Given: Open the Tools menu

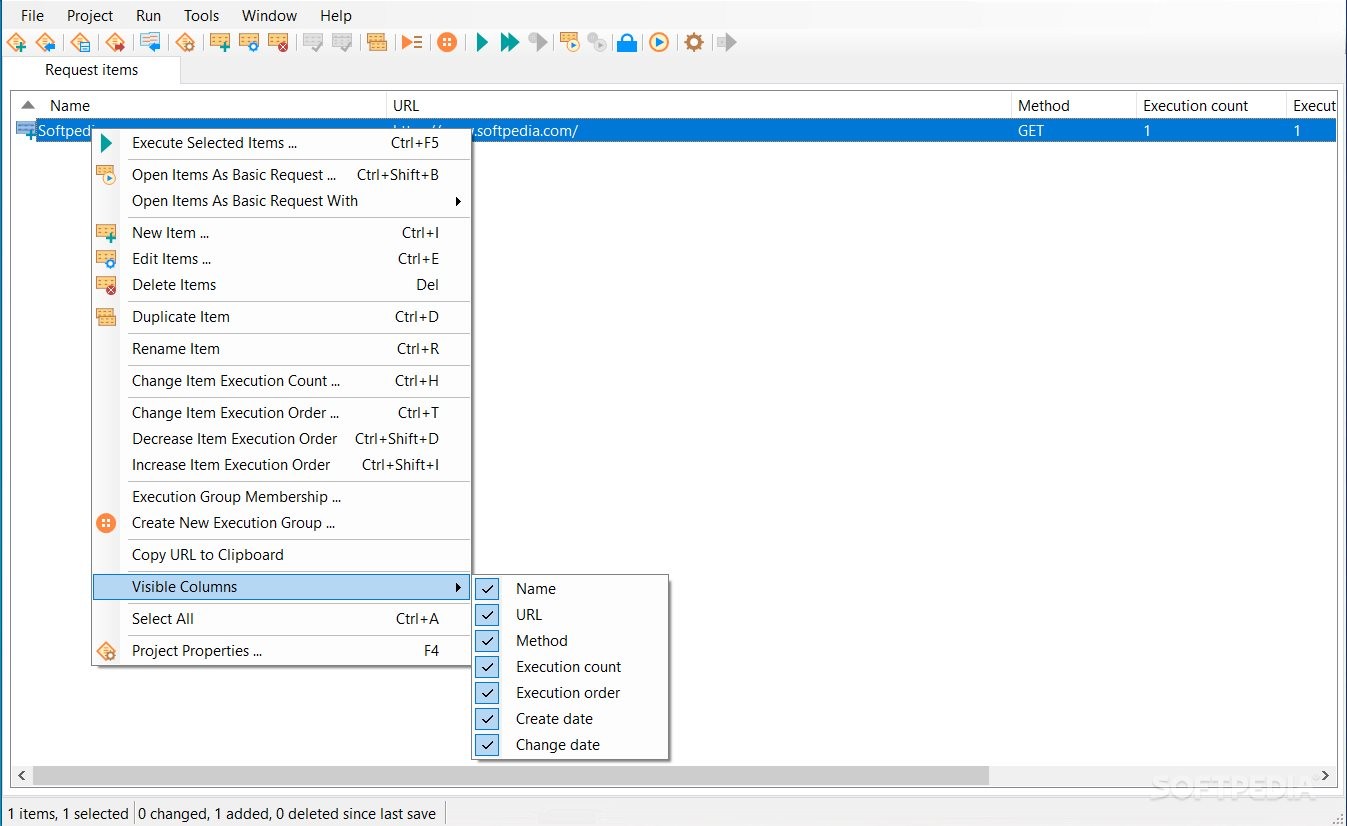Looking at the screenshot, I should coord(202,16).
